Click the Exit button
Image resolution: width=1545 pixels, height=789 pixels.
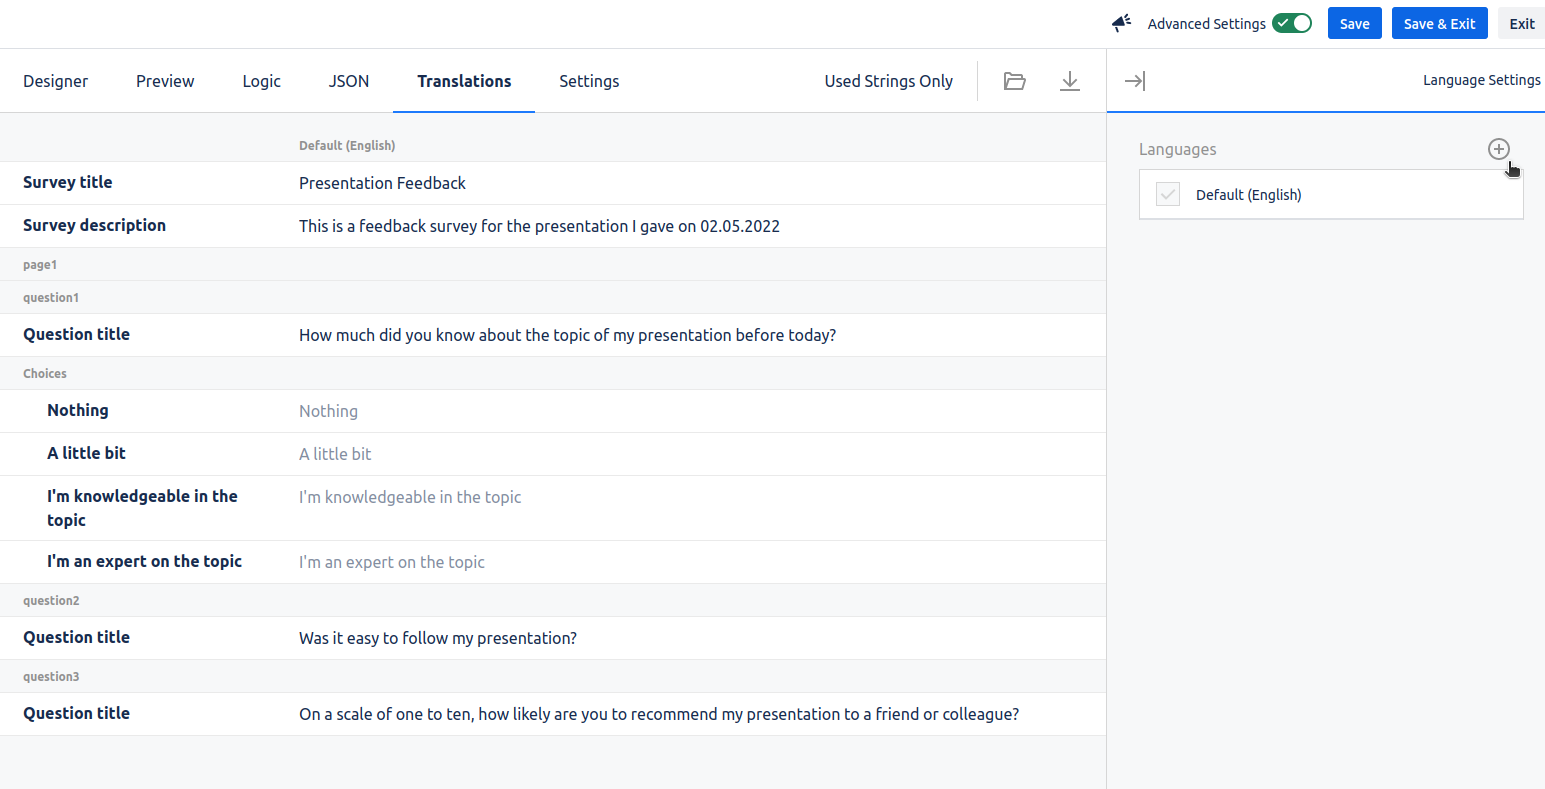click(x=1521, y=23)
